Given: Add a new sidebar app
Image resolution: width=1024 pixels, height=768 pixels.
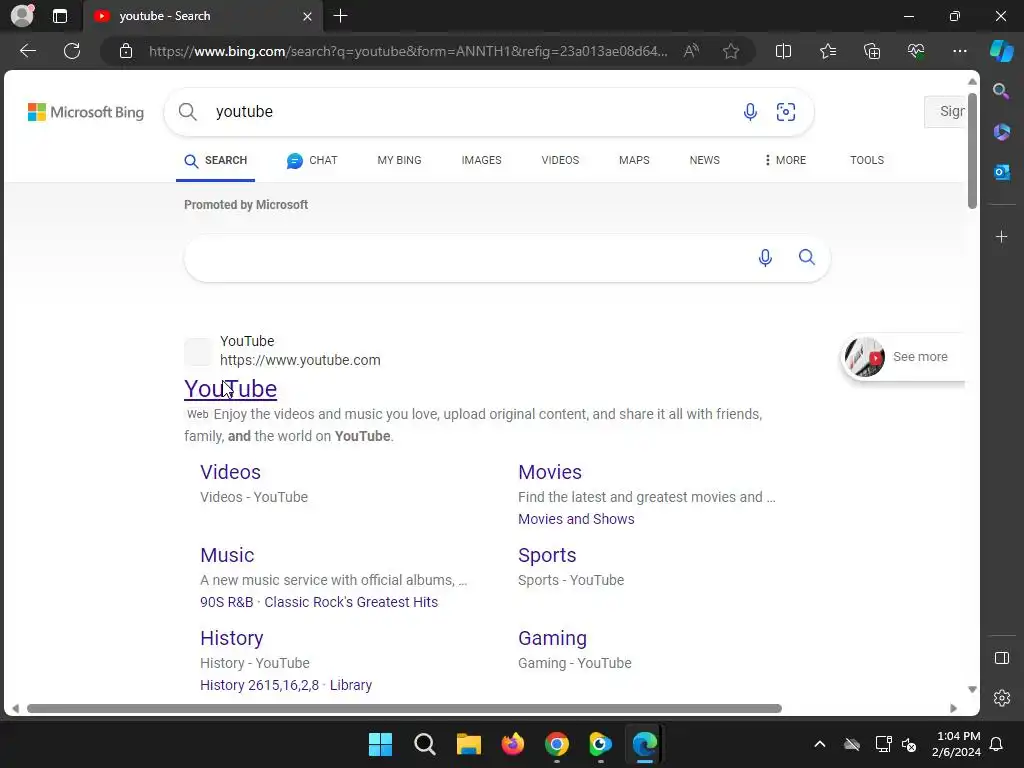Looking at the screenshot, I should [1001, 236].
